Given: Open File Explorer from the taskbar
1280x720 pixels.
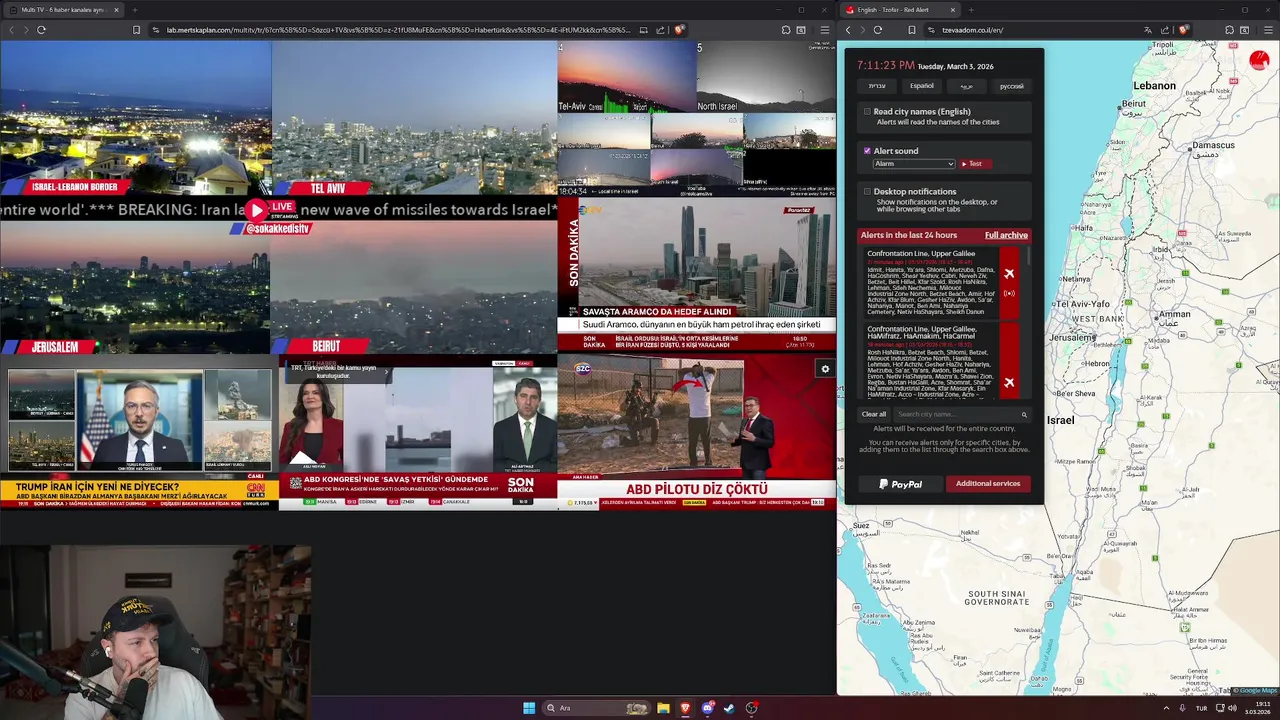Looking at the screenshot, I should click(x=663, y=708).
